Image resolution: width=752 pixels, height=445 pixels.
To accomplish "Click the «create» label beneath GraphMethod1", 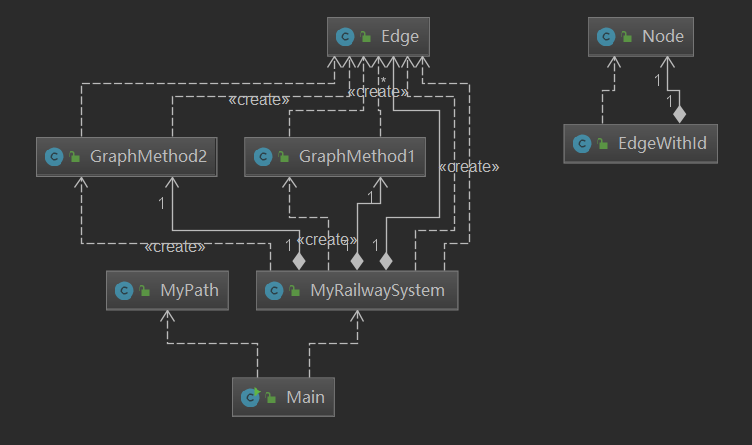I will 327,240.
